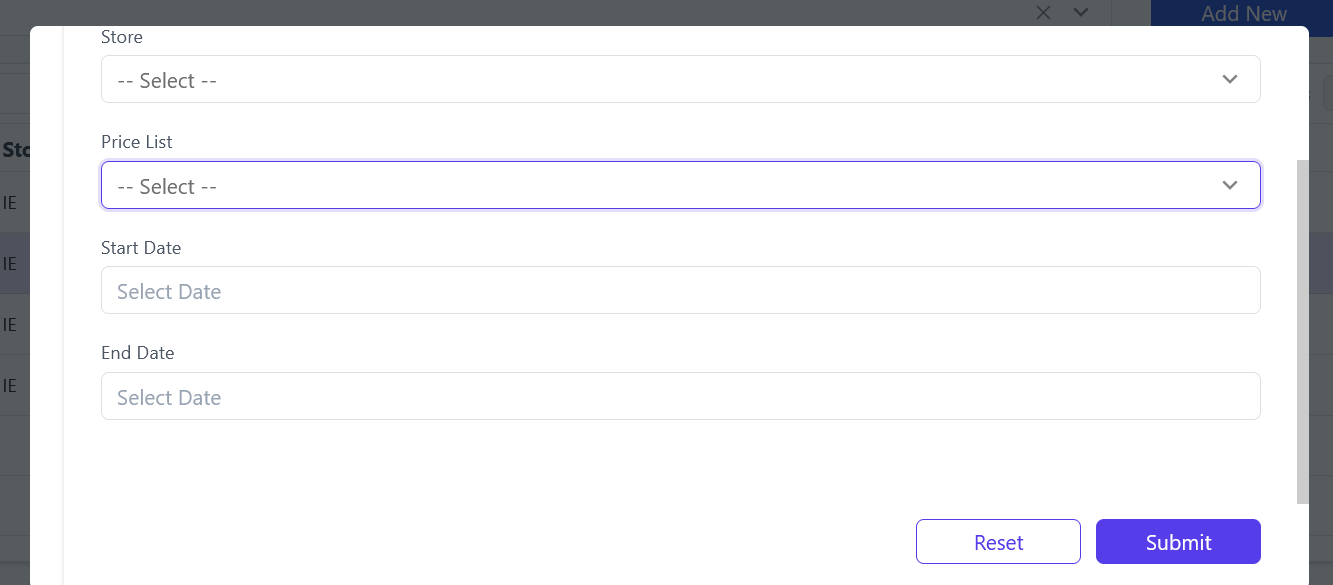This screenshot has height=585, width=1333.
Task: Expand the chevron-down icon beside the X
Action: coord(1081,12)
